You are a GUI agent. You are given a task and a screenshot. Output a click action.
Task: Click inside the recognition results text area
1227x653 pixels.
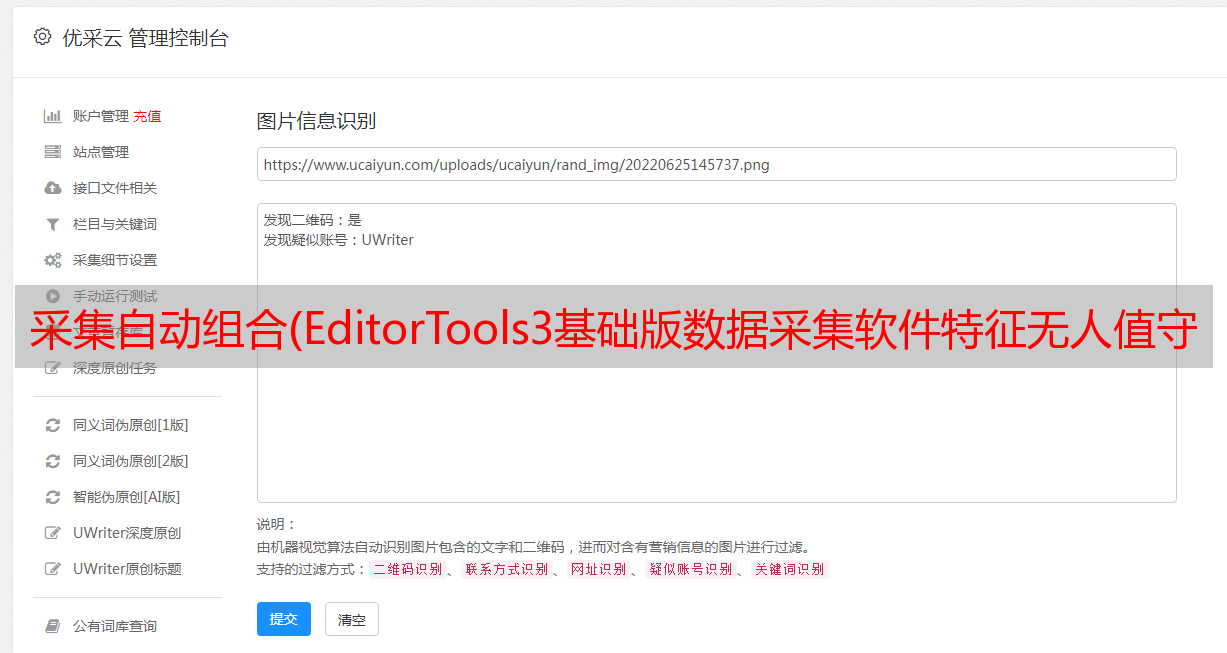[716, 352]
